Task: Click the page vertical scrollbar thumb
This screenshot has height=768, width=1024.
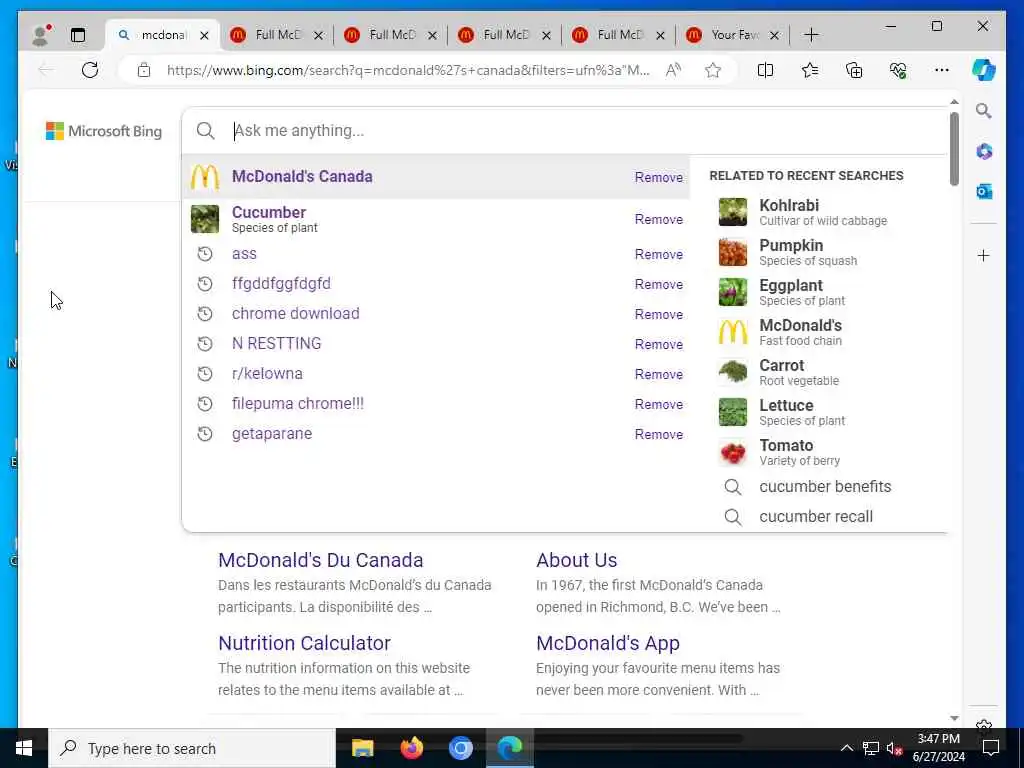Action: pyautogui.click(x=954, y=149)
